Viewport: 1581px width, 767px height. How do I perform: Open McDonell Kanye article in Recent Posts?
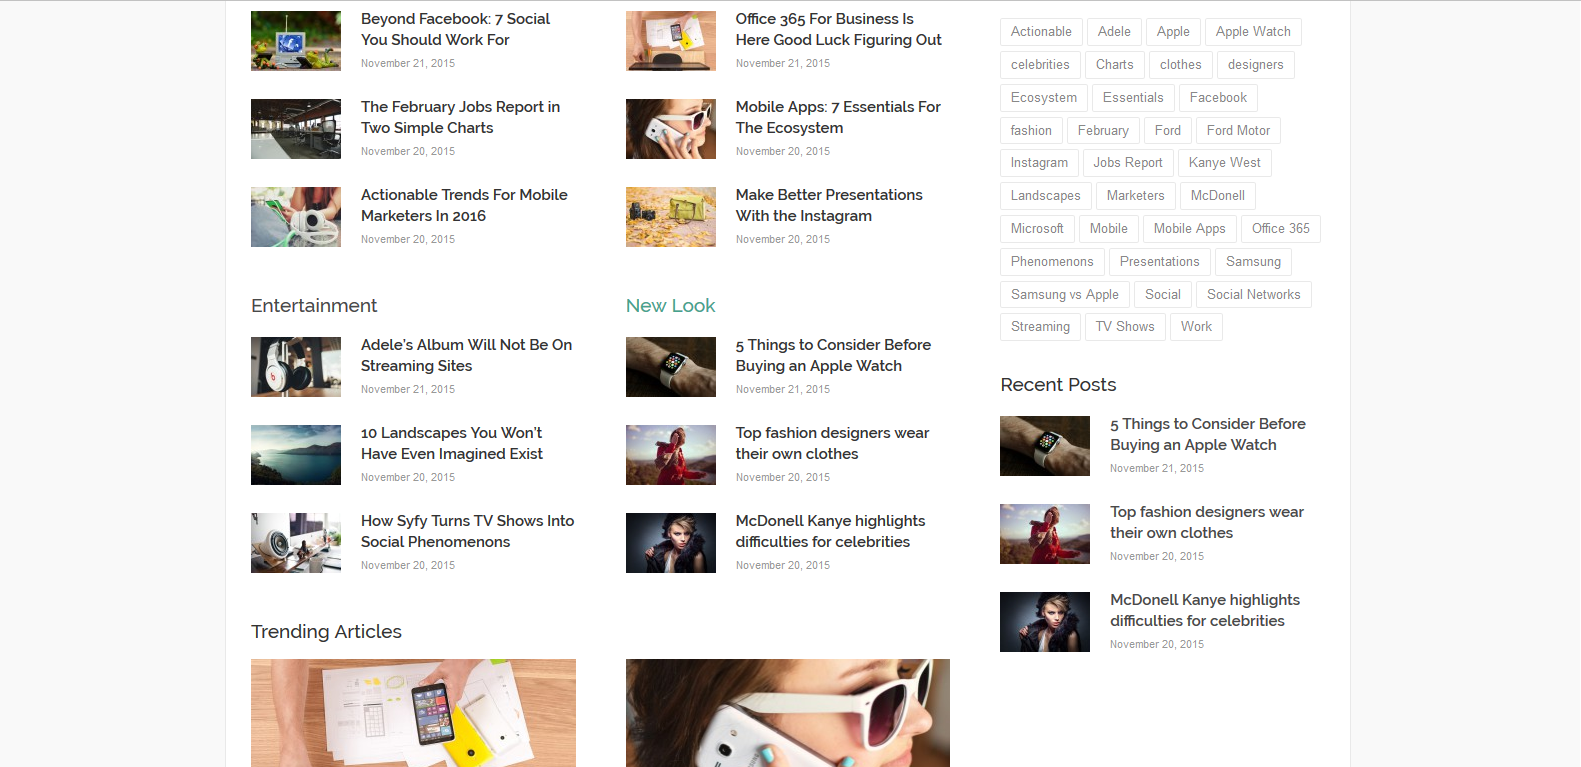[x=1204, y=610]
